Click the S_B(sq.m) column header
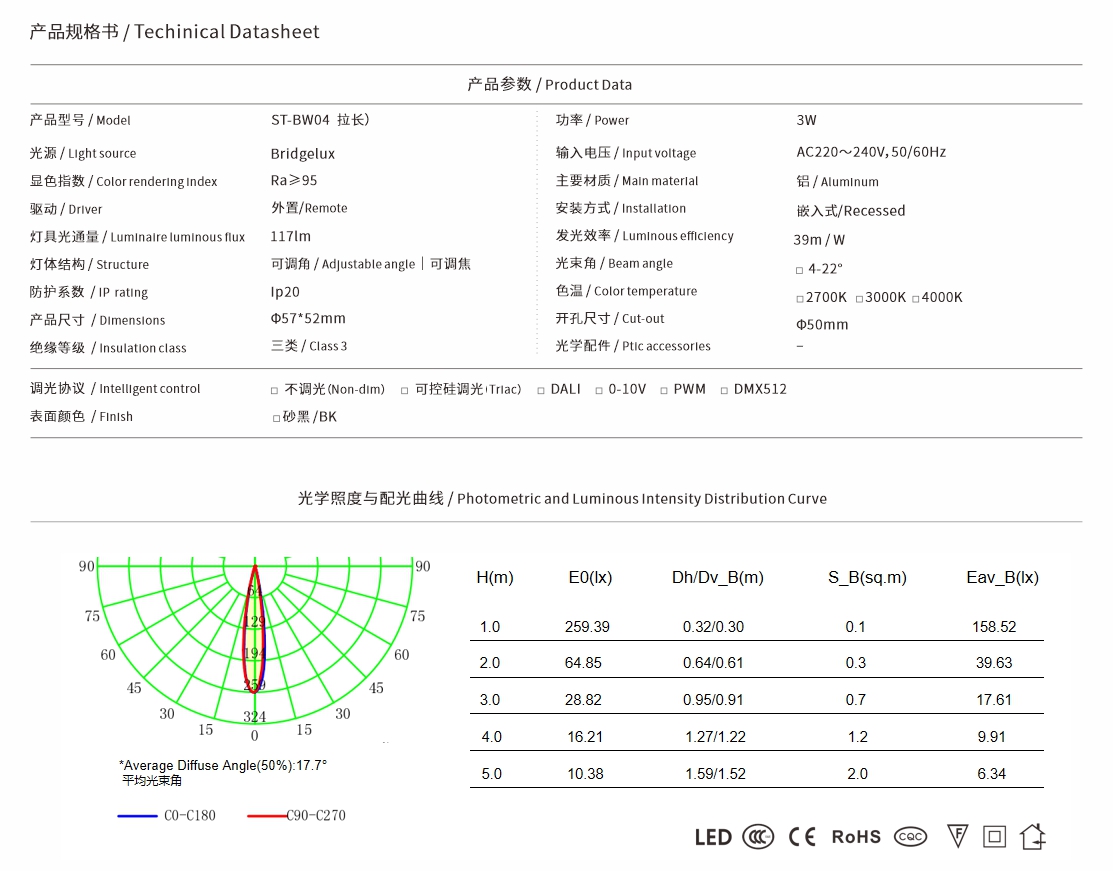The width and height of the screenshot is (1113, 871). (867, 578)
